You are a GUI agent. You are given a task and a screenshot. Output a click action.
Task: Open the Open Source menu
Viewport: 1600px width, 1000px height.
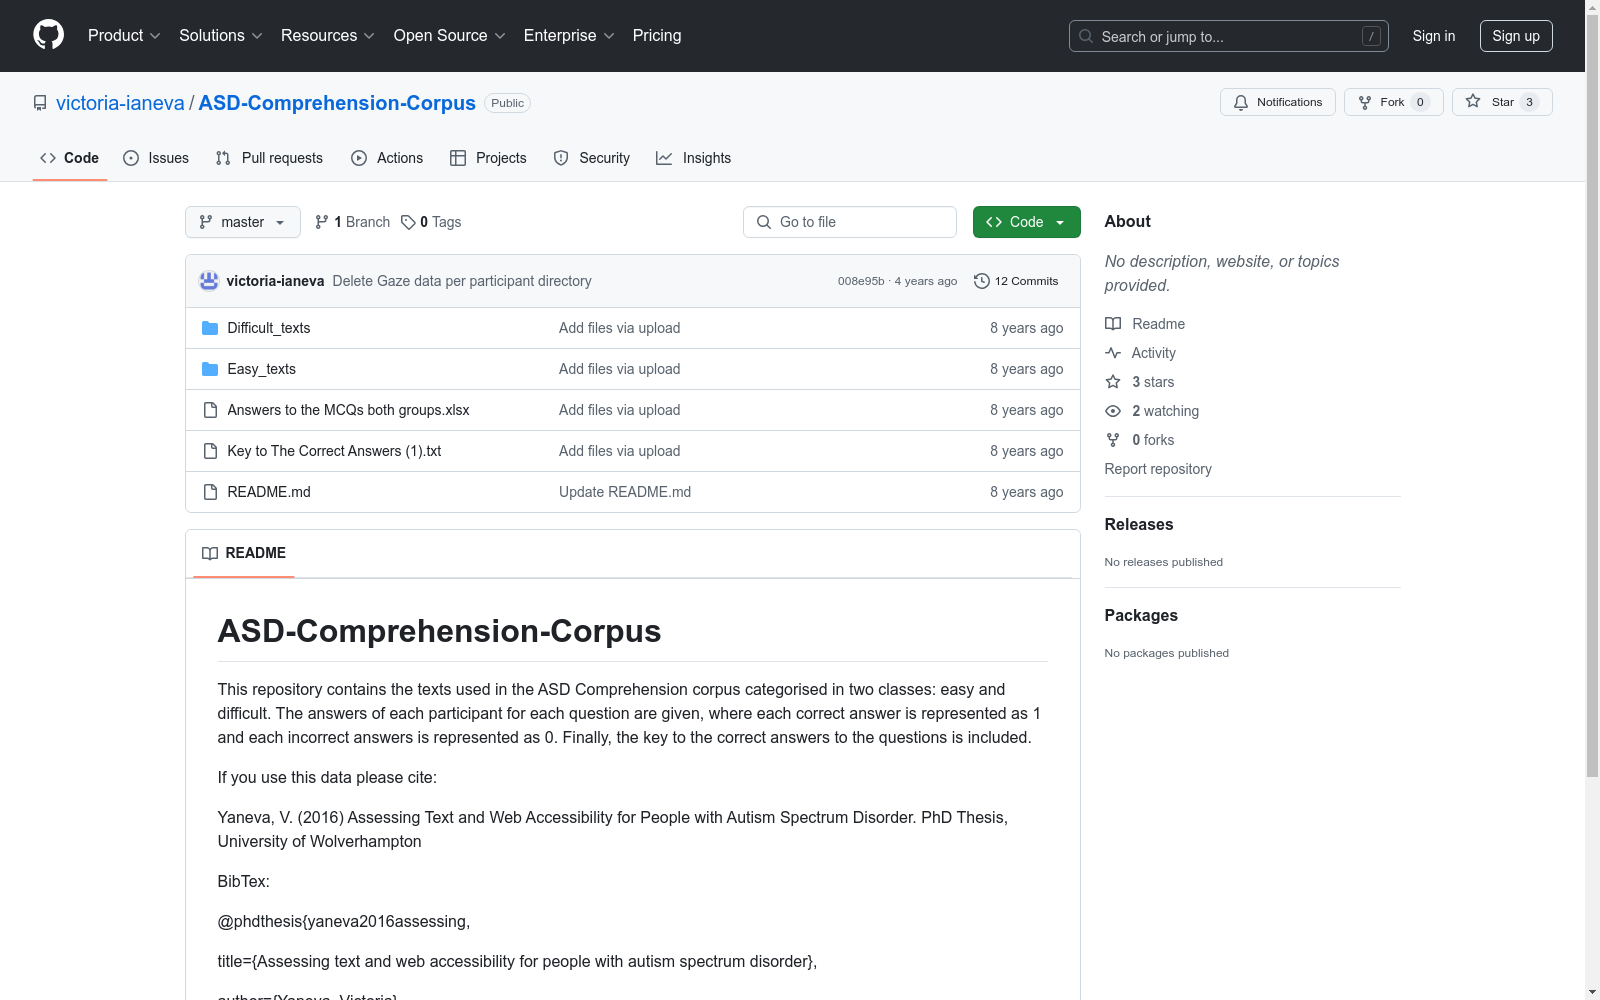click(450, 36)
